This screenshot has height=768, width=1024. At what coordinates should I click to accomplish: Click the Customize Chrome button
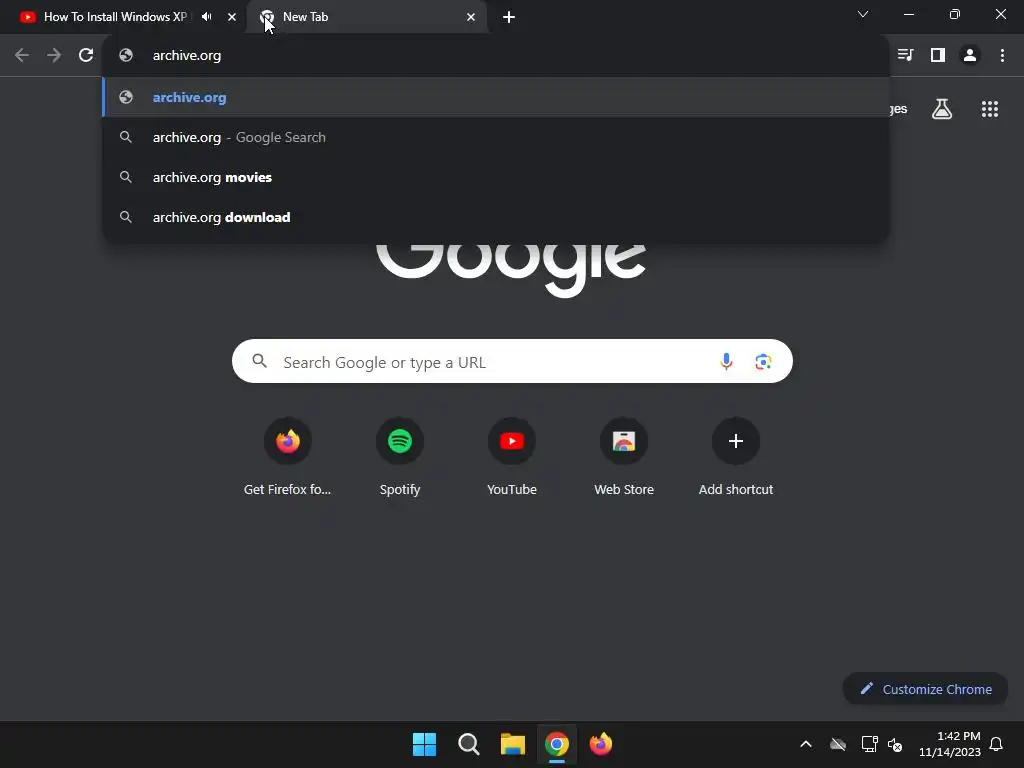(925, 689)
